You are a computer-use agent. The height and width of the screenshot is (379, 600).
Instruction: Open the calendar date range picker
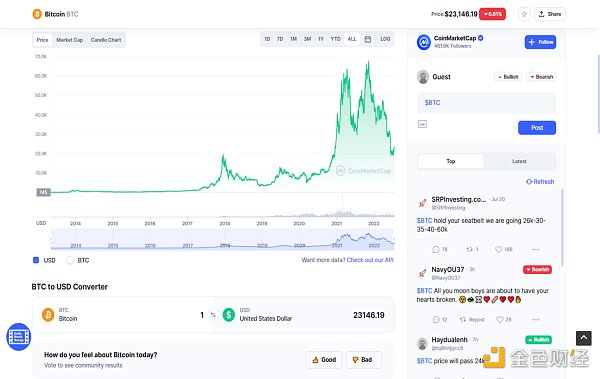point(368,39)
